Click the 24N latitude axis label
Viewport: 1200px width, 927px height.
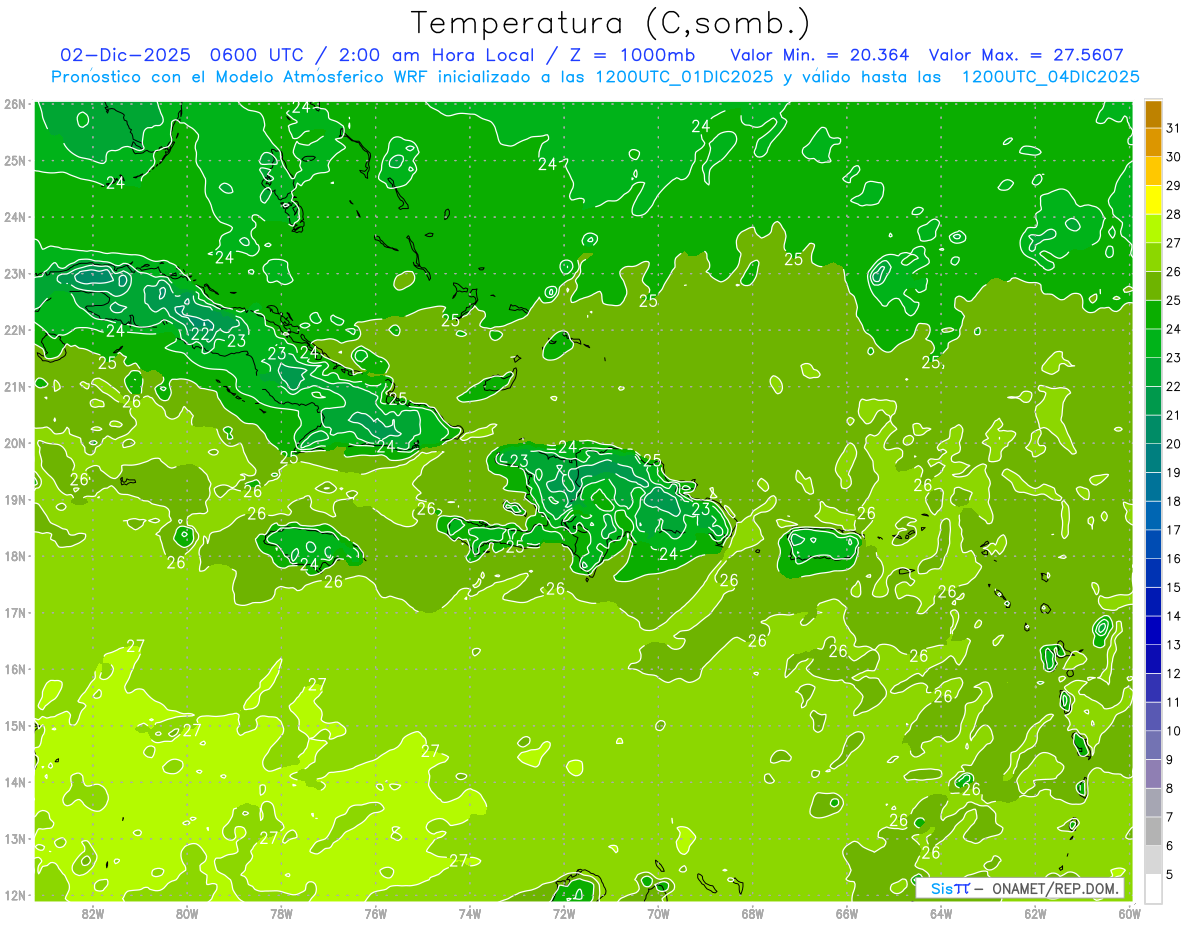point(14,217)
